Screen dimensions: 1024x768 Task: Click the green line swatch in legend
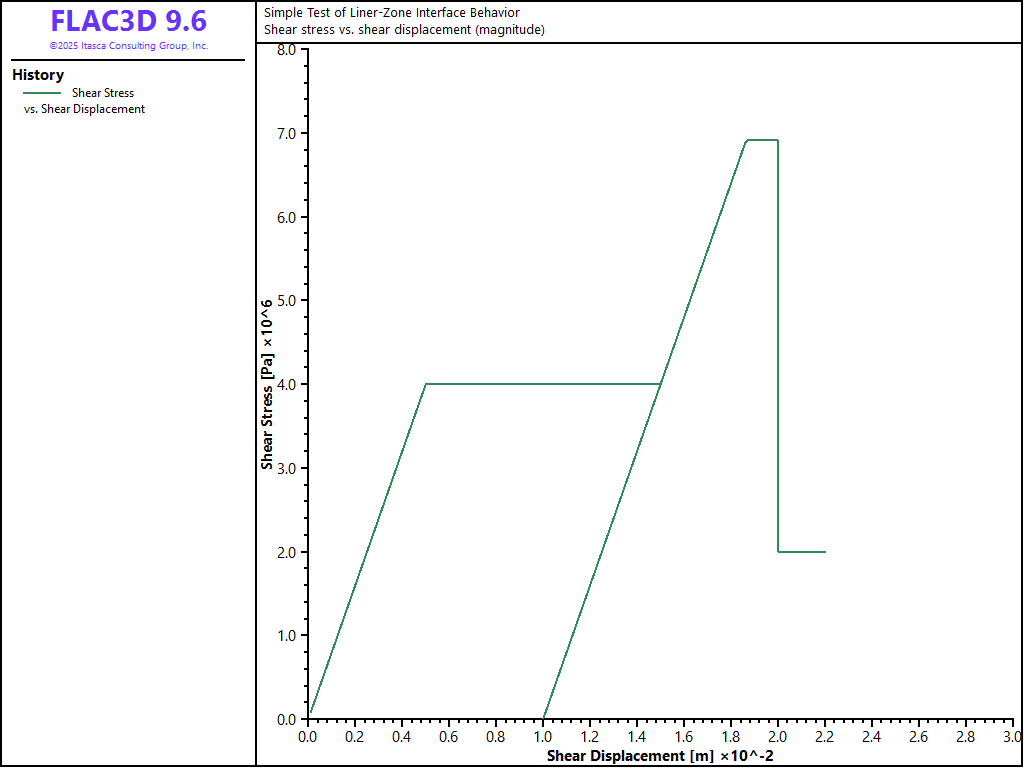(42, 93)
